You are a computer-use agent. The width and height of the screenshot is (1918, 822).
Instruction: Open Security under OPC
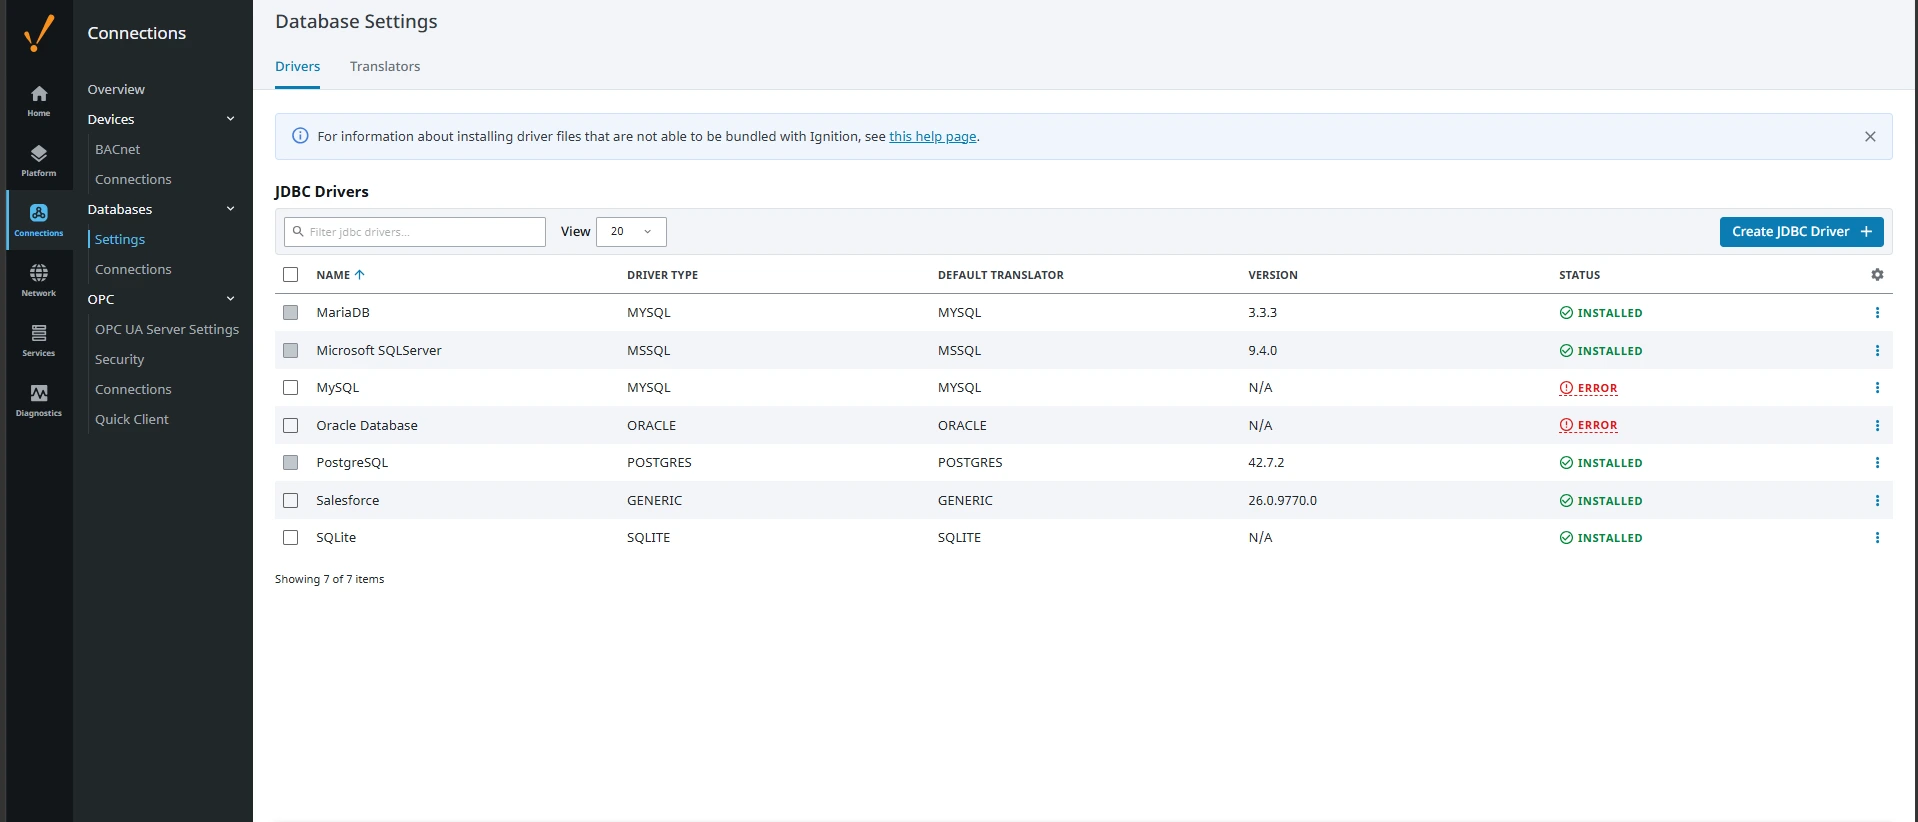tap(120, 359)
